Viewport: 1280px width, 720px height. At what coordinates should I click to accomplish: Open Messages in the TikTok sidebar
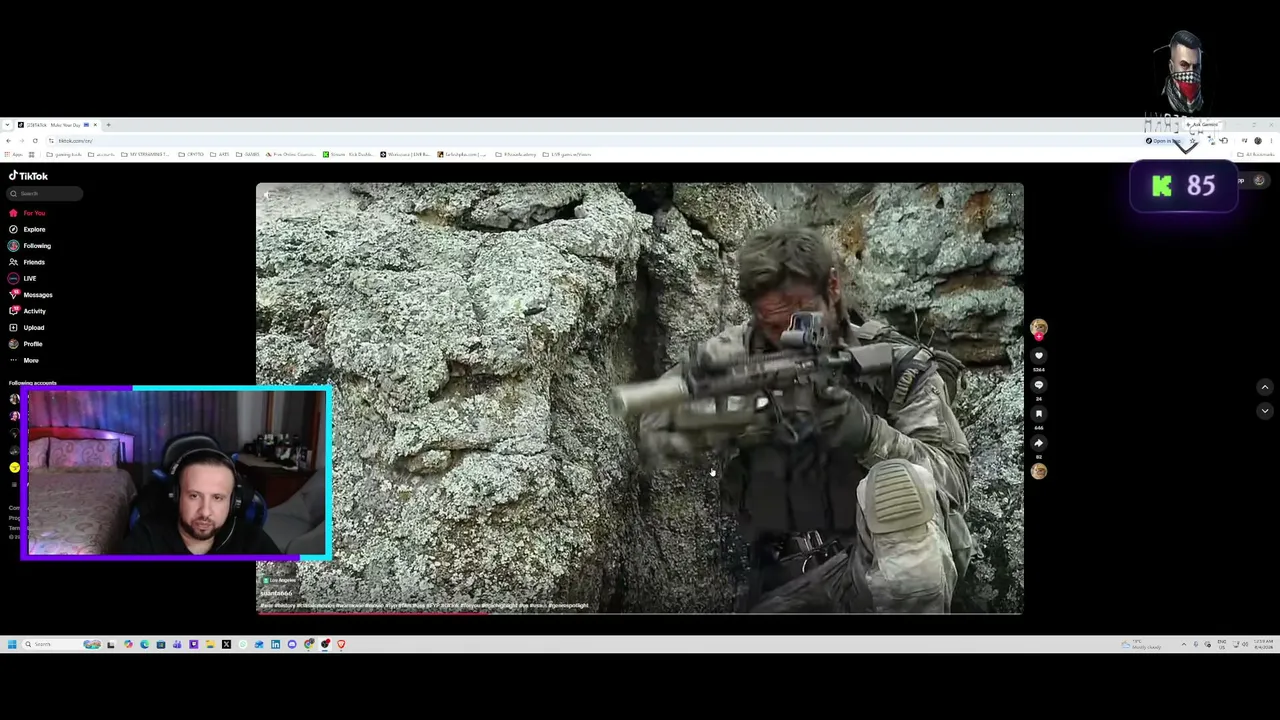[x=31, y=295]
